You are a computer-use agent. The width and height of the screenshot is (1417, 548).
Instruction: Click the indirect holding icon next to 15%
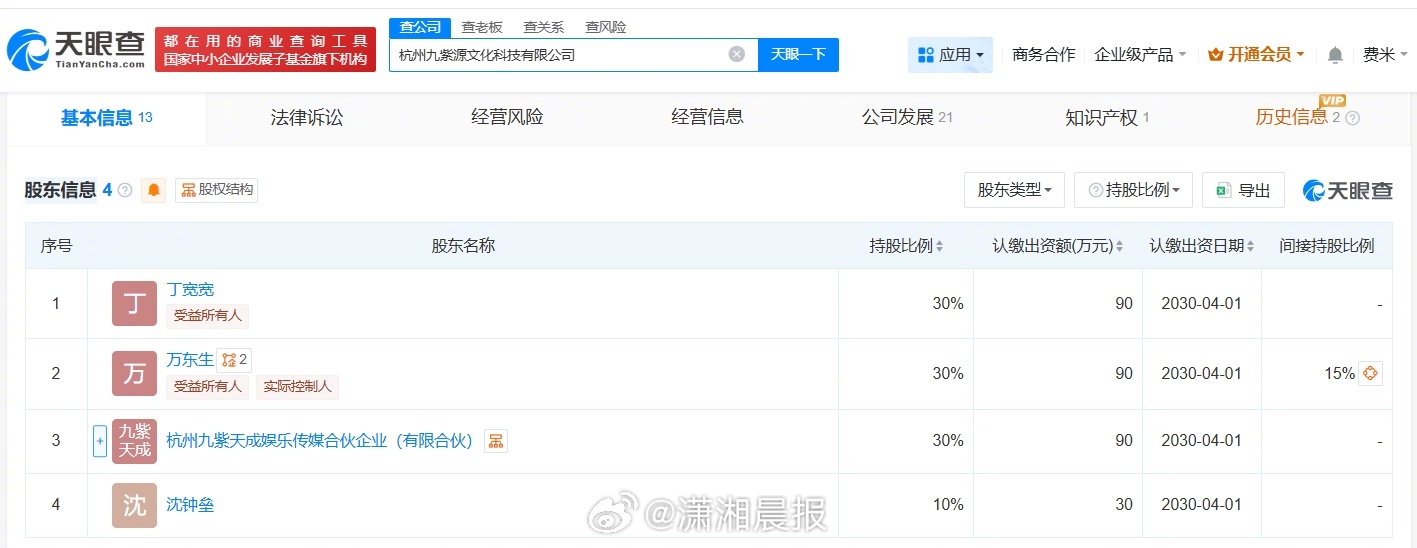click(1371, 374)
